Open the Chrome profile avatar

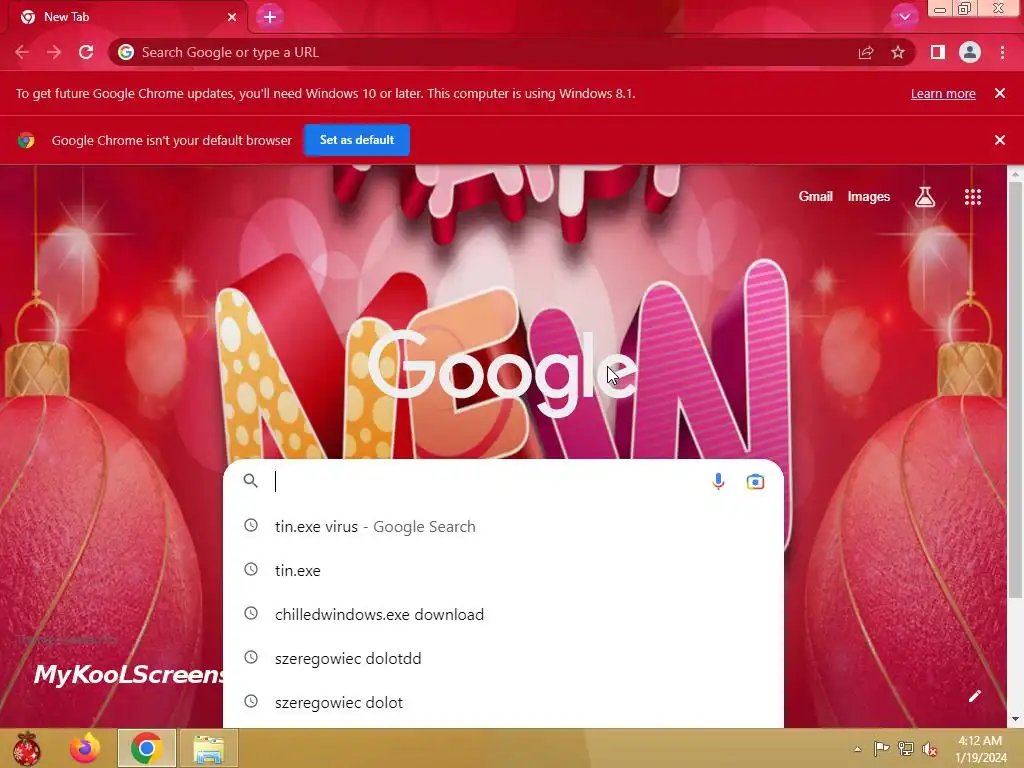(x=970, y=52)
